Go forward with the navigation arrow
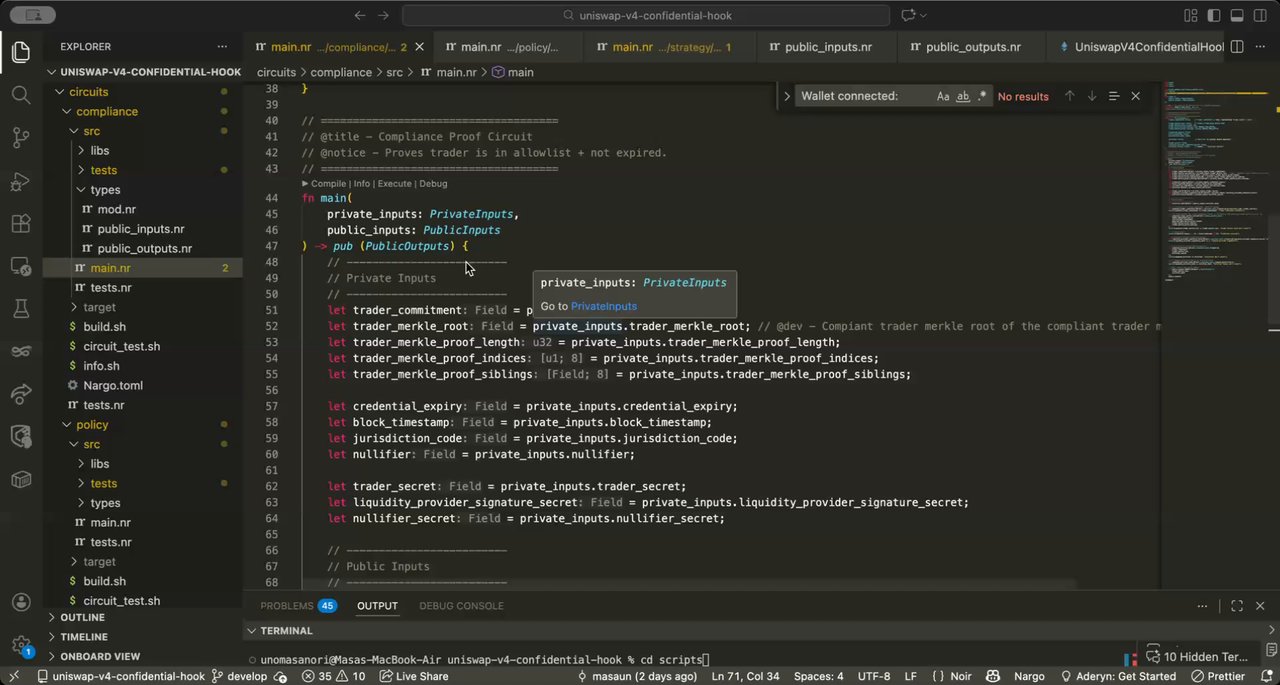The image size is (1280, 685). [x=384, y=15]
